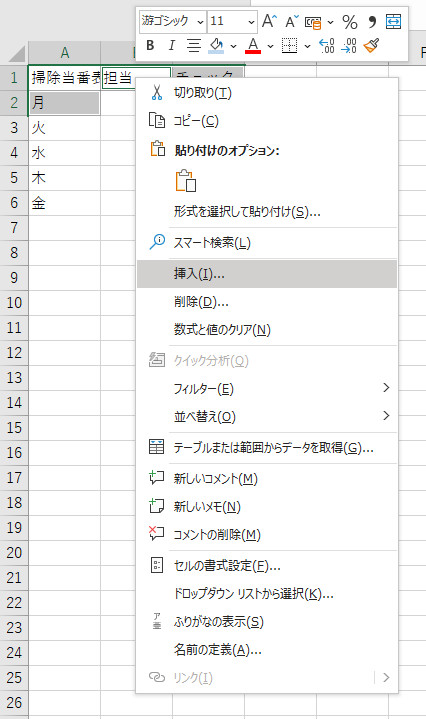Click the format painter brush icon
The height and width of the screenshot is (719, 426).
[x=371, y=45]
